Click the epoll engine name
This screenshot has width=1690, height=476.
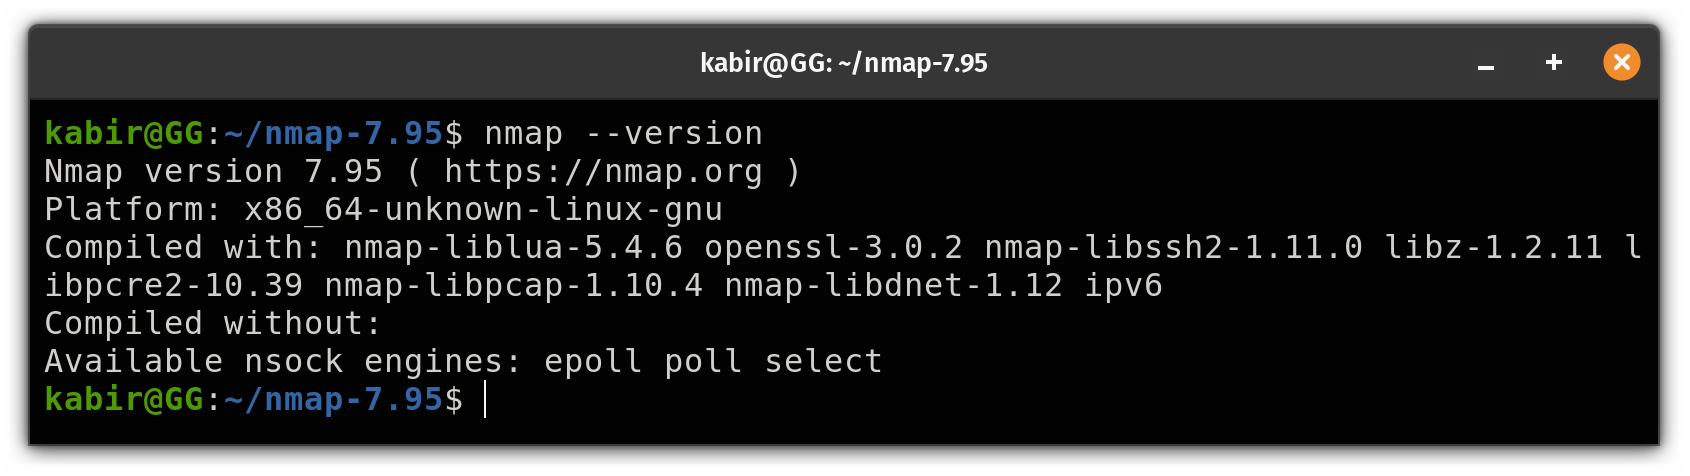coord(593,362)
